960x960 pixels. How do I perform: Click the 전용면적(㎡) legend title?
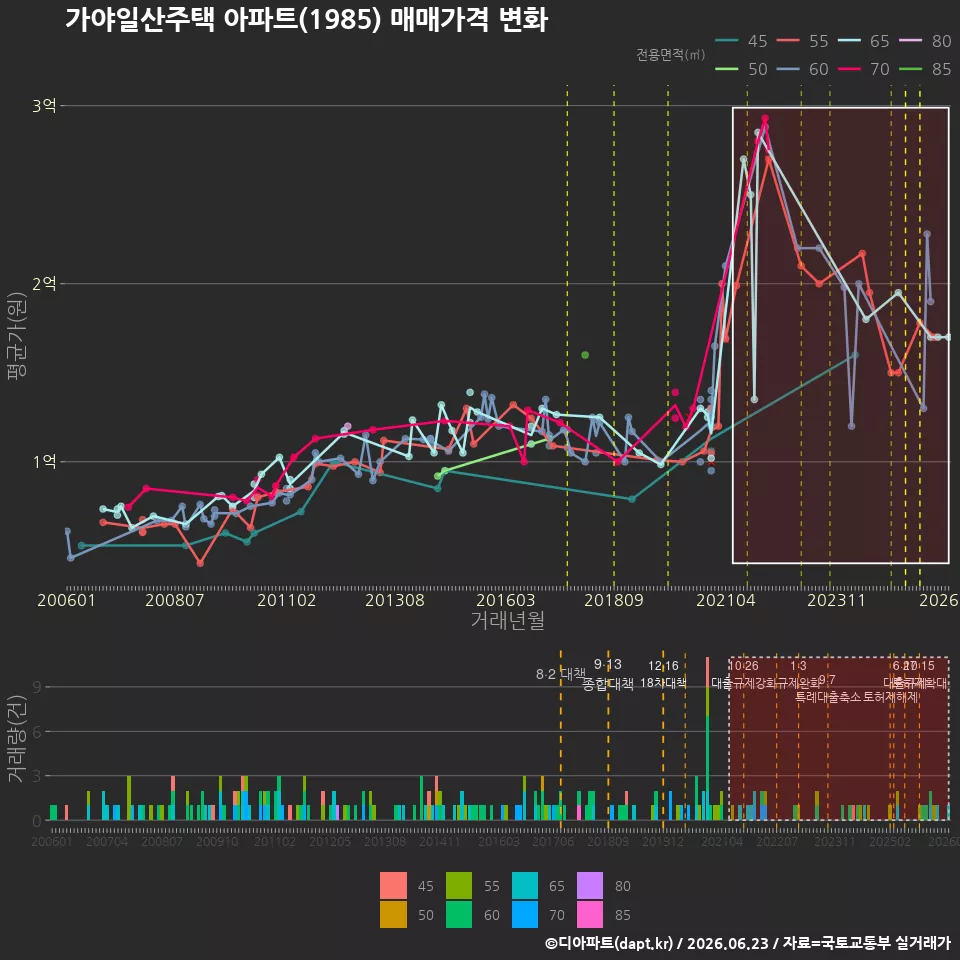[x=670, y=55]
